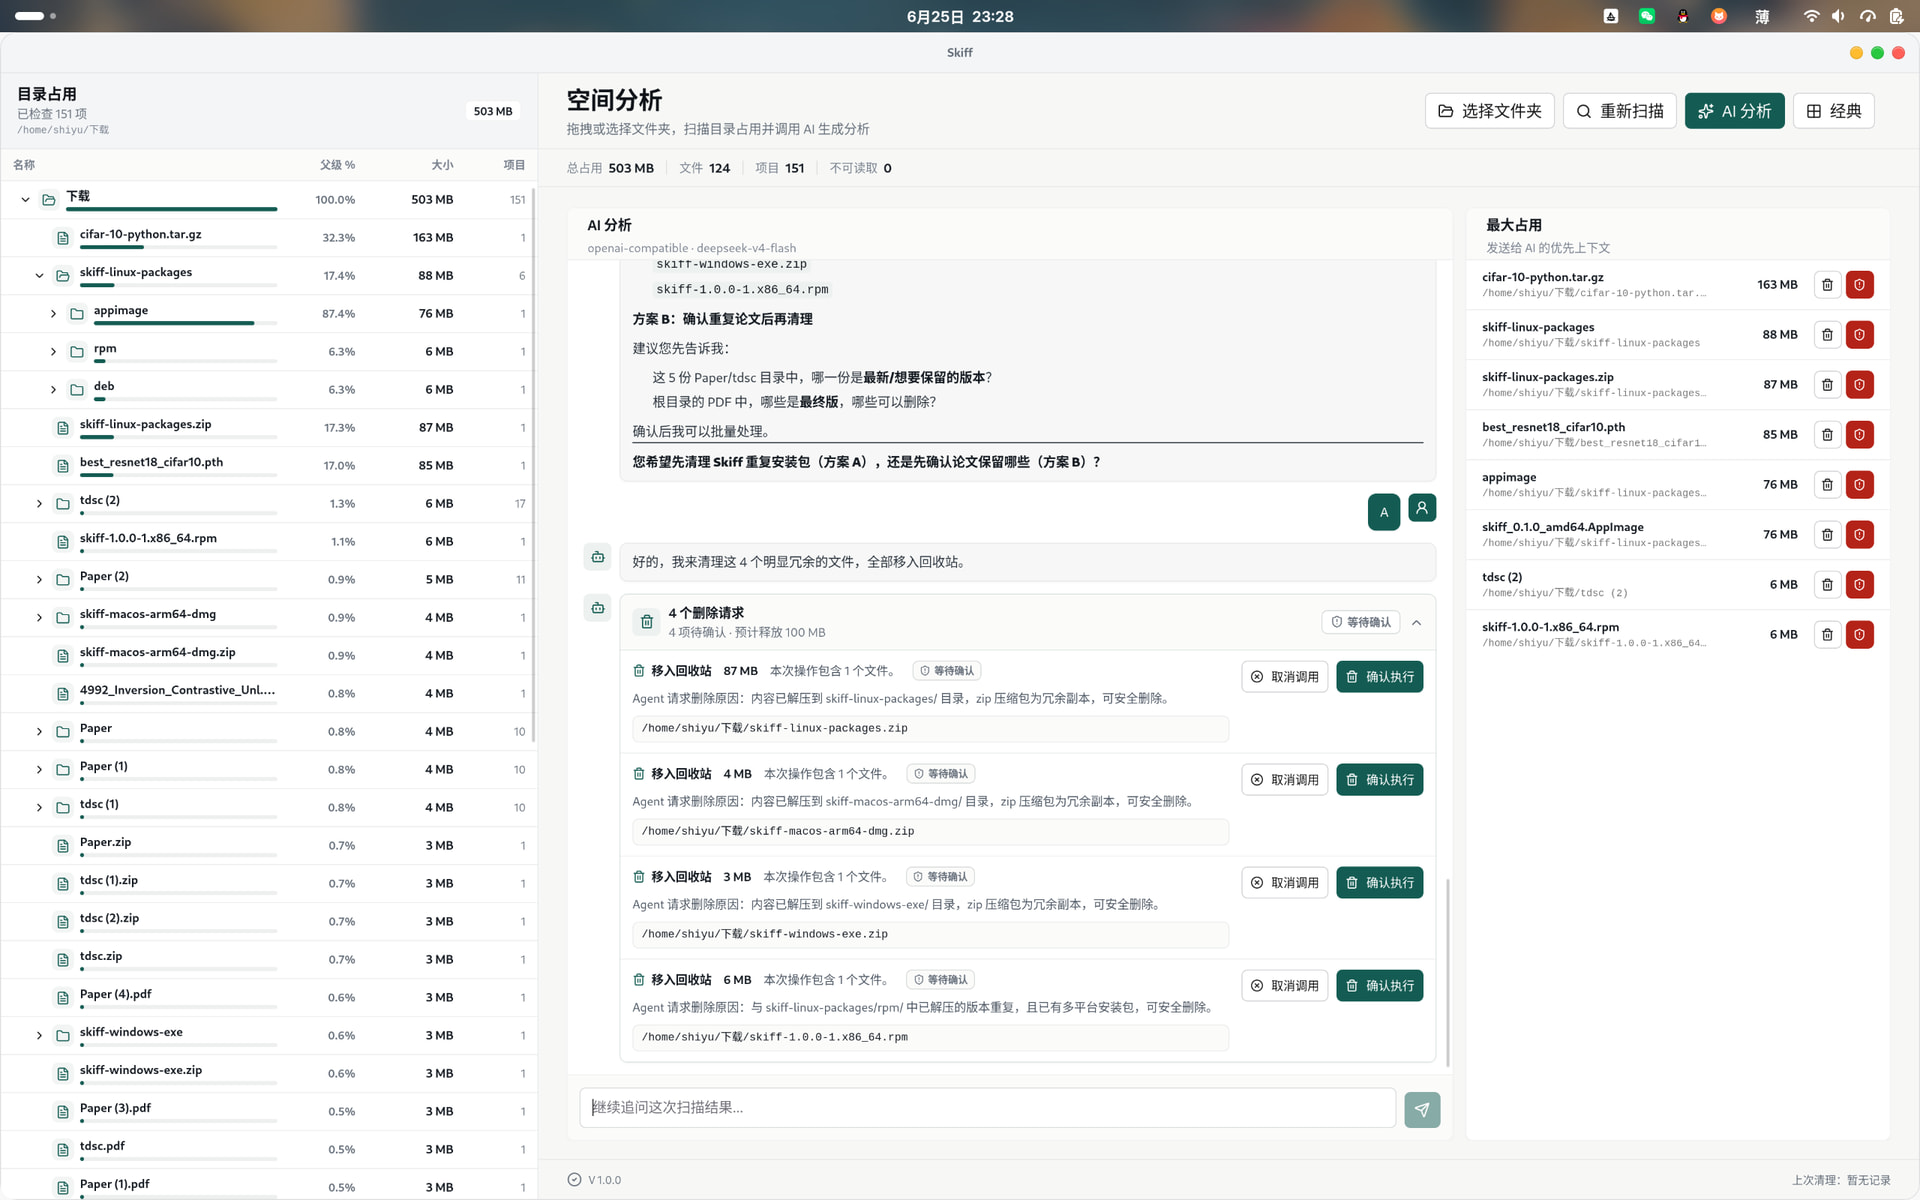
Task: Start AI 分析
Action: point(1734,111)
